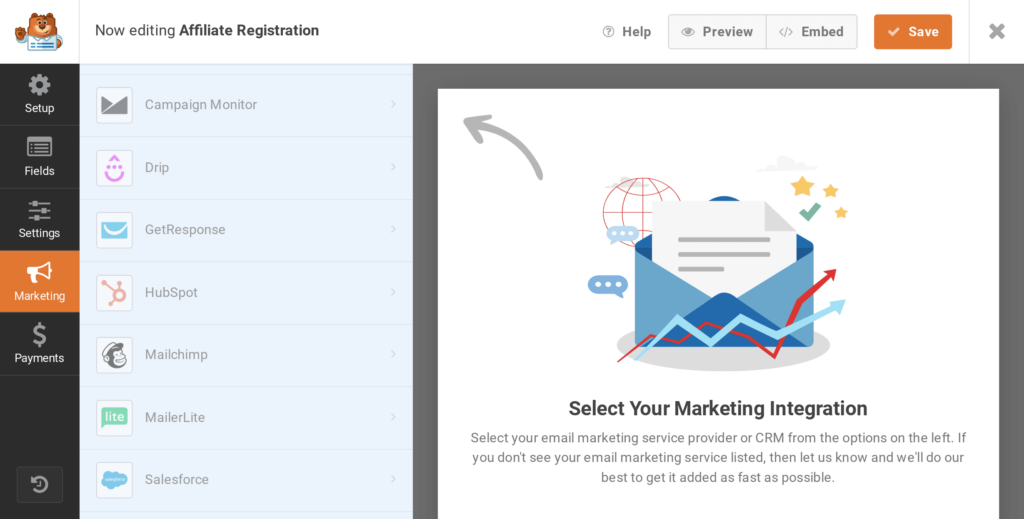Expand Campaign Monitor chevron arrow
This screenshot has width=1024, height=519.
click(x=393, y=104)
